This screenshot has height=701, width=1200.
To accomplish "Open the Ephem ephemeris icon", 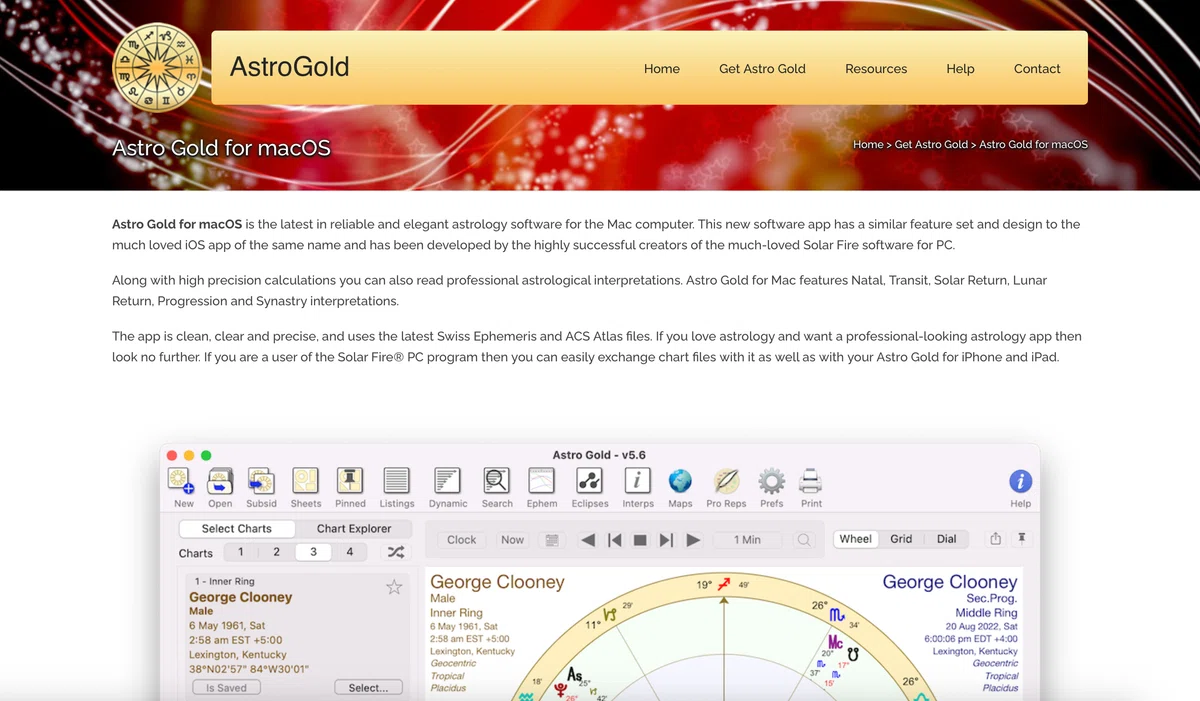I will coord(542,482).
